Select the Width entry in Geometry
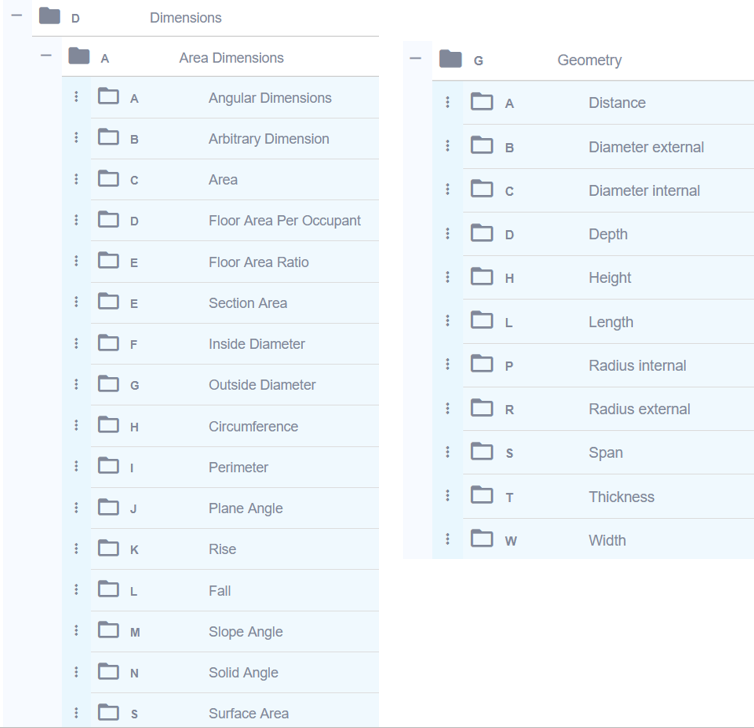Image resolution: width=754 pixels, height=728 pixels. coord(608,540)
